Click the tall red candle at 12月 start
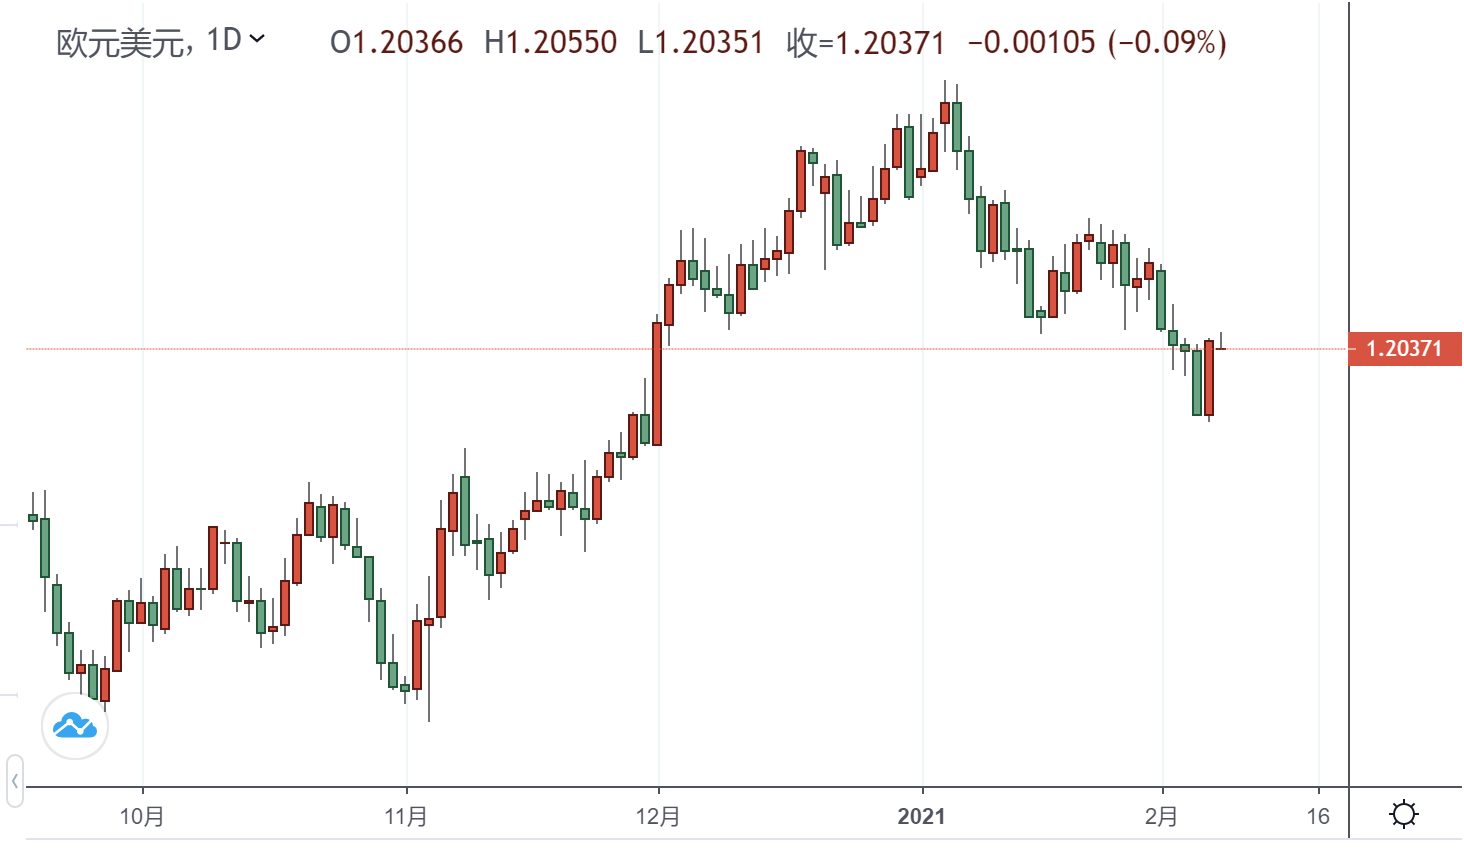Screen dimensions: 1464x851 click(x=657, y=383)
